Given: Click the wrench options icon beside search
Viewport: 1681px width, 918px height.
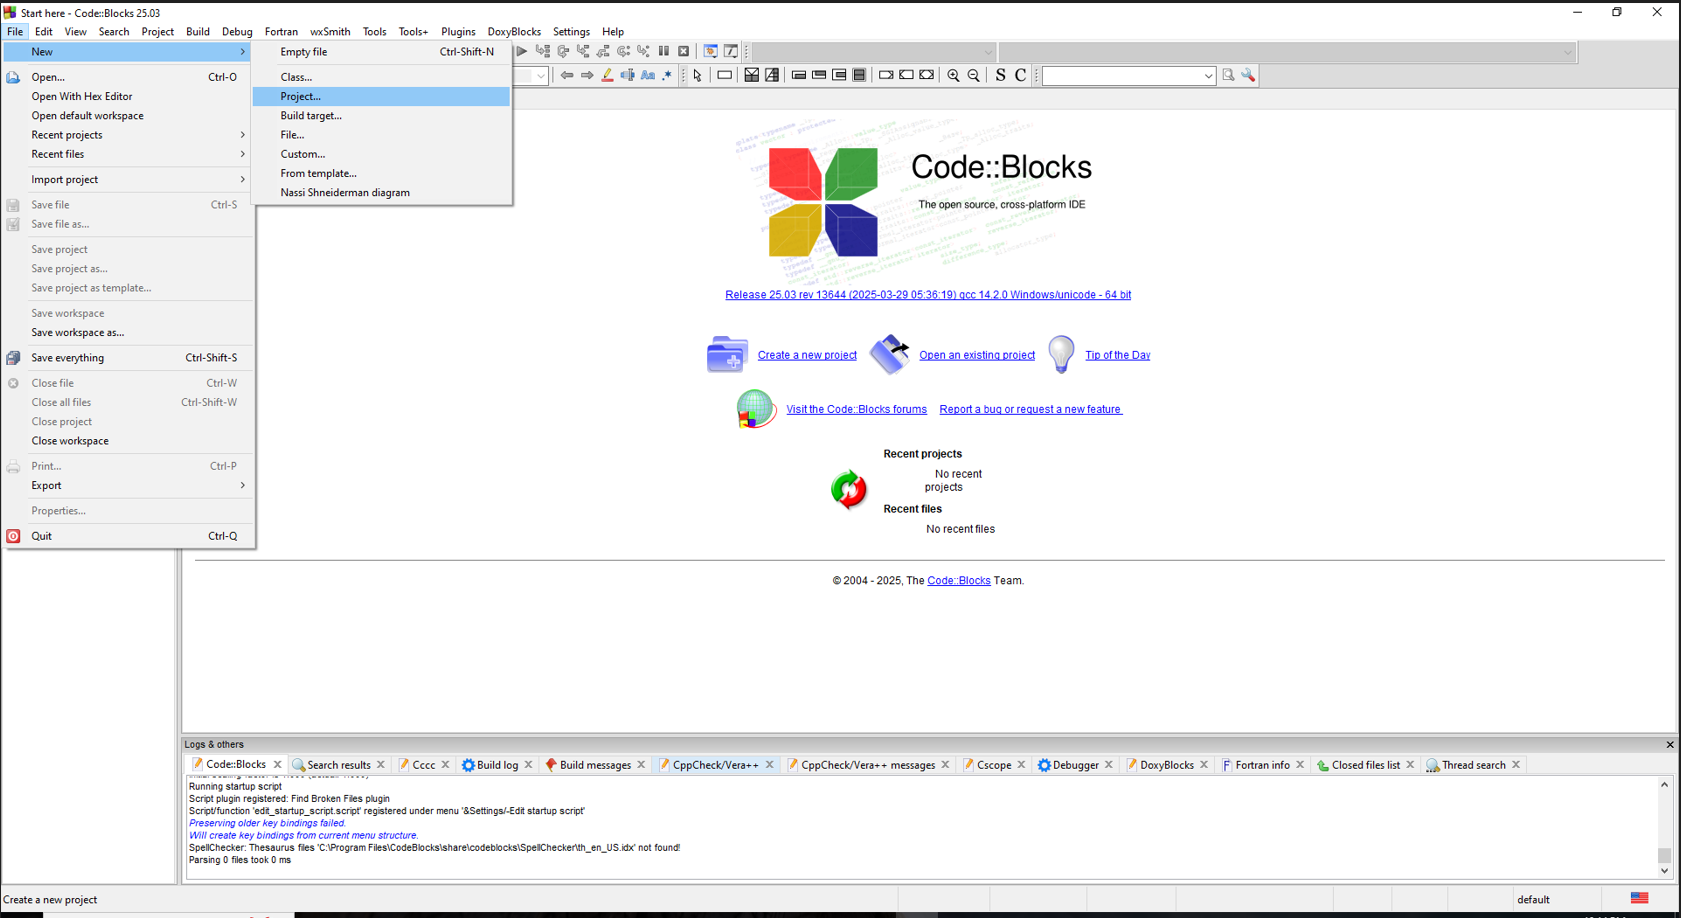Looking at the screenshot, I should click(x=1248, y=76).
